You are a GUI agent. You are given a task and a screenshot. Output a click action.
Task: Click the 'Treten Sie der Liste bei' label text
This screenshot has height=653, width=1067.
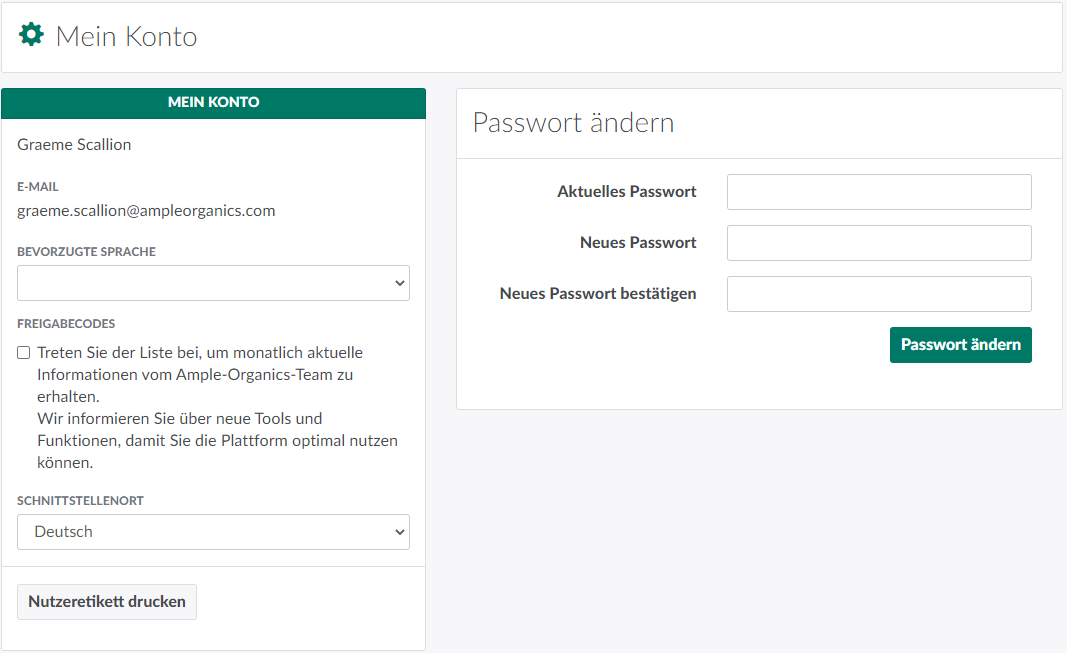pos(200,353)
